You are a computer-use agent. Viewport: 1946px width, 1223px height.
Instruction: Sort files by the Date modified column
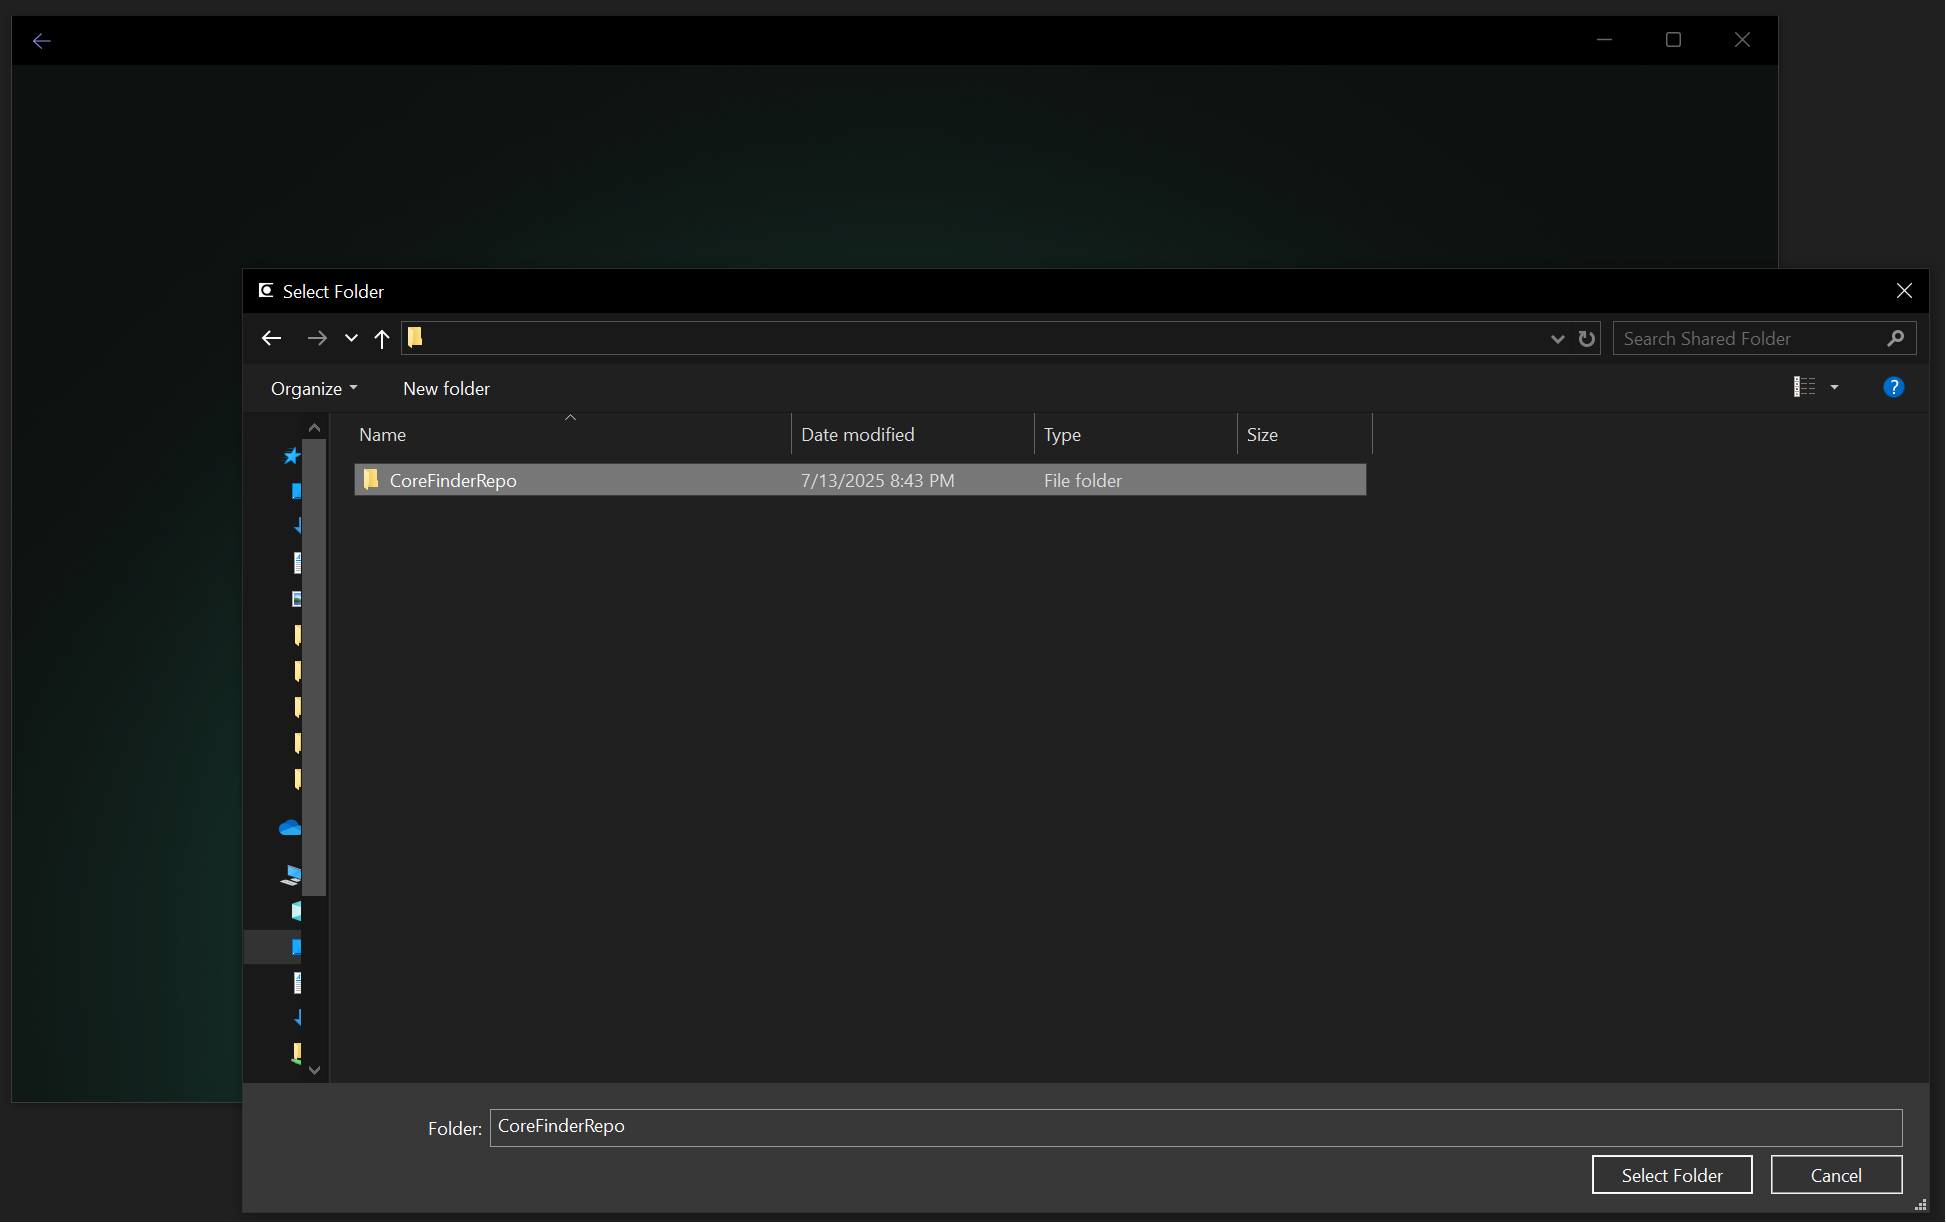857,434
